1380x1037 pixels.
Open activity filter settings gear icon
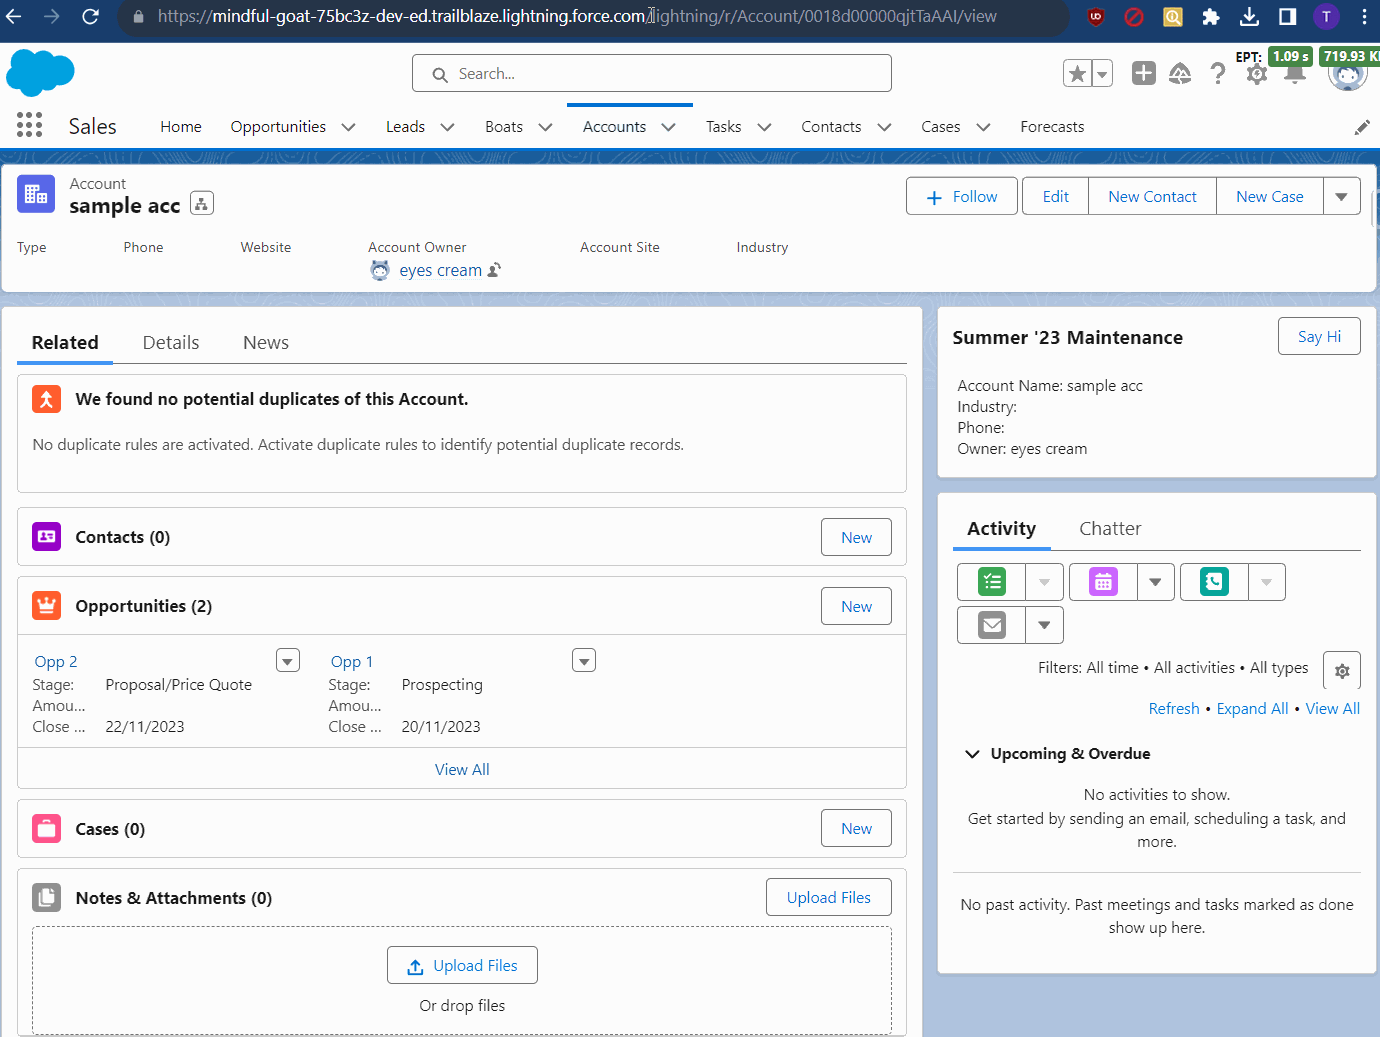click(x=1341, y=670)
